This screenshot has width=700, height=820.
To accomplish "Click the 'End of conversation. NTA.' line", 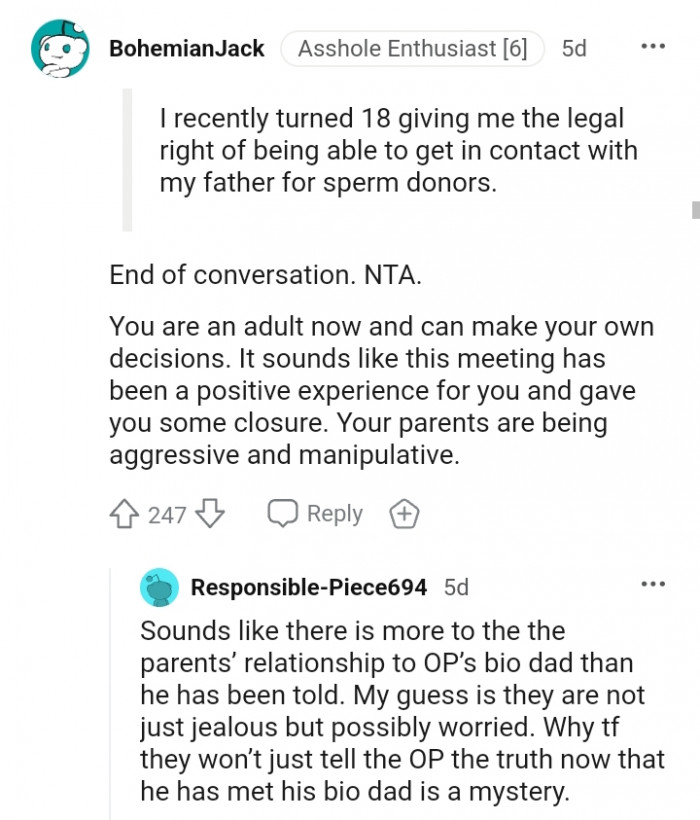I will point(265,275).
